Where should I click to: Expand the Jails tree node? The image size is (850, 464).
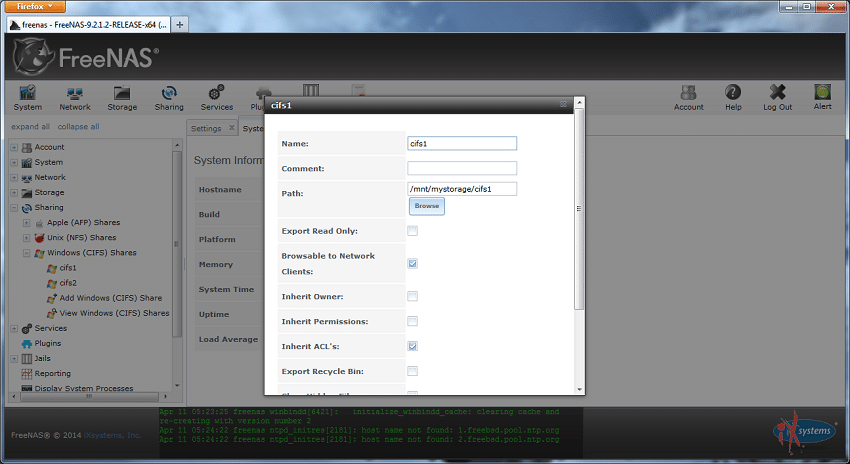[x=14, y=358]
